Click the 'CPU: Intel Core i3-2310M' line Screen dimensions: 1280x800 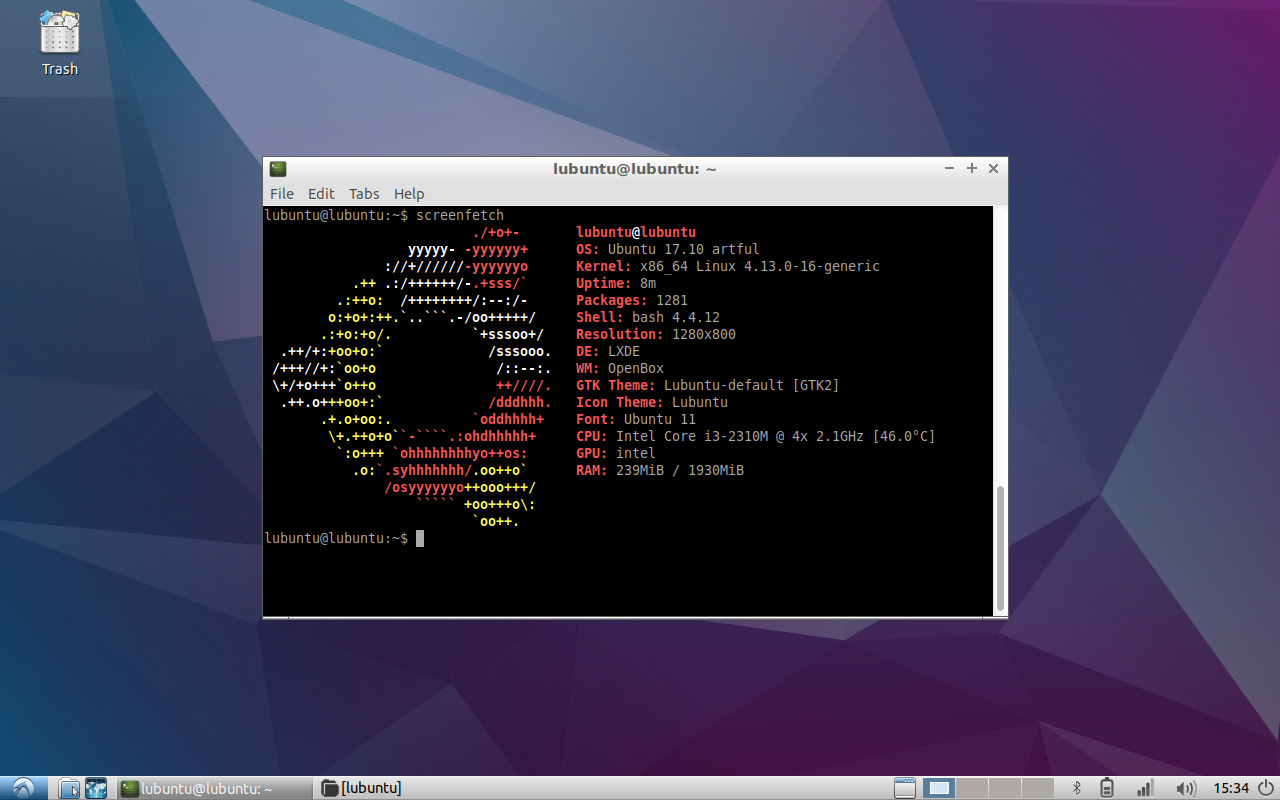(756, 437)
